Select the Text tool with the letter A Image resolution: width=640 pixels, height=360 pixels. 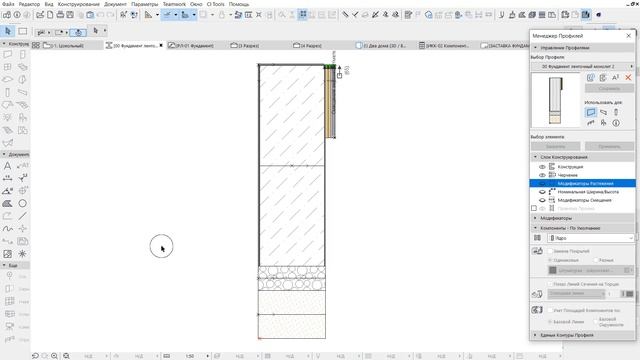[8, 165]
